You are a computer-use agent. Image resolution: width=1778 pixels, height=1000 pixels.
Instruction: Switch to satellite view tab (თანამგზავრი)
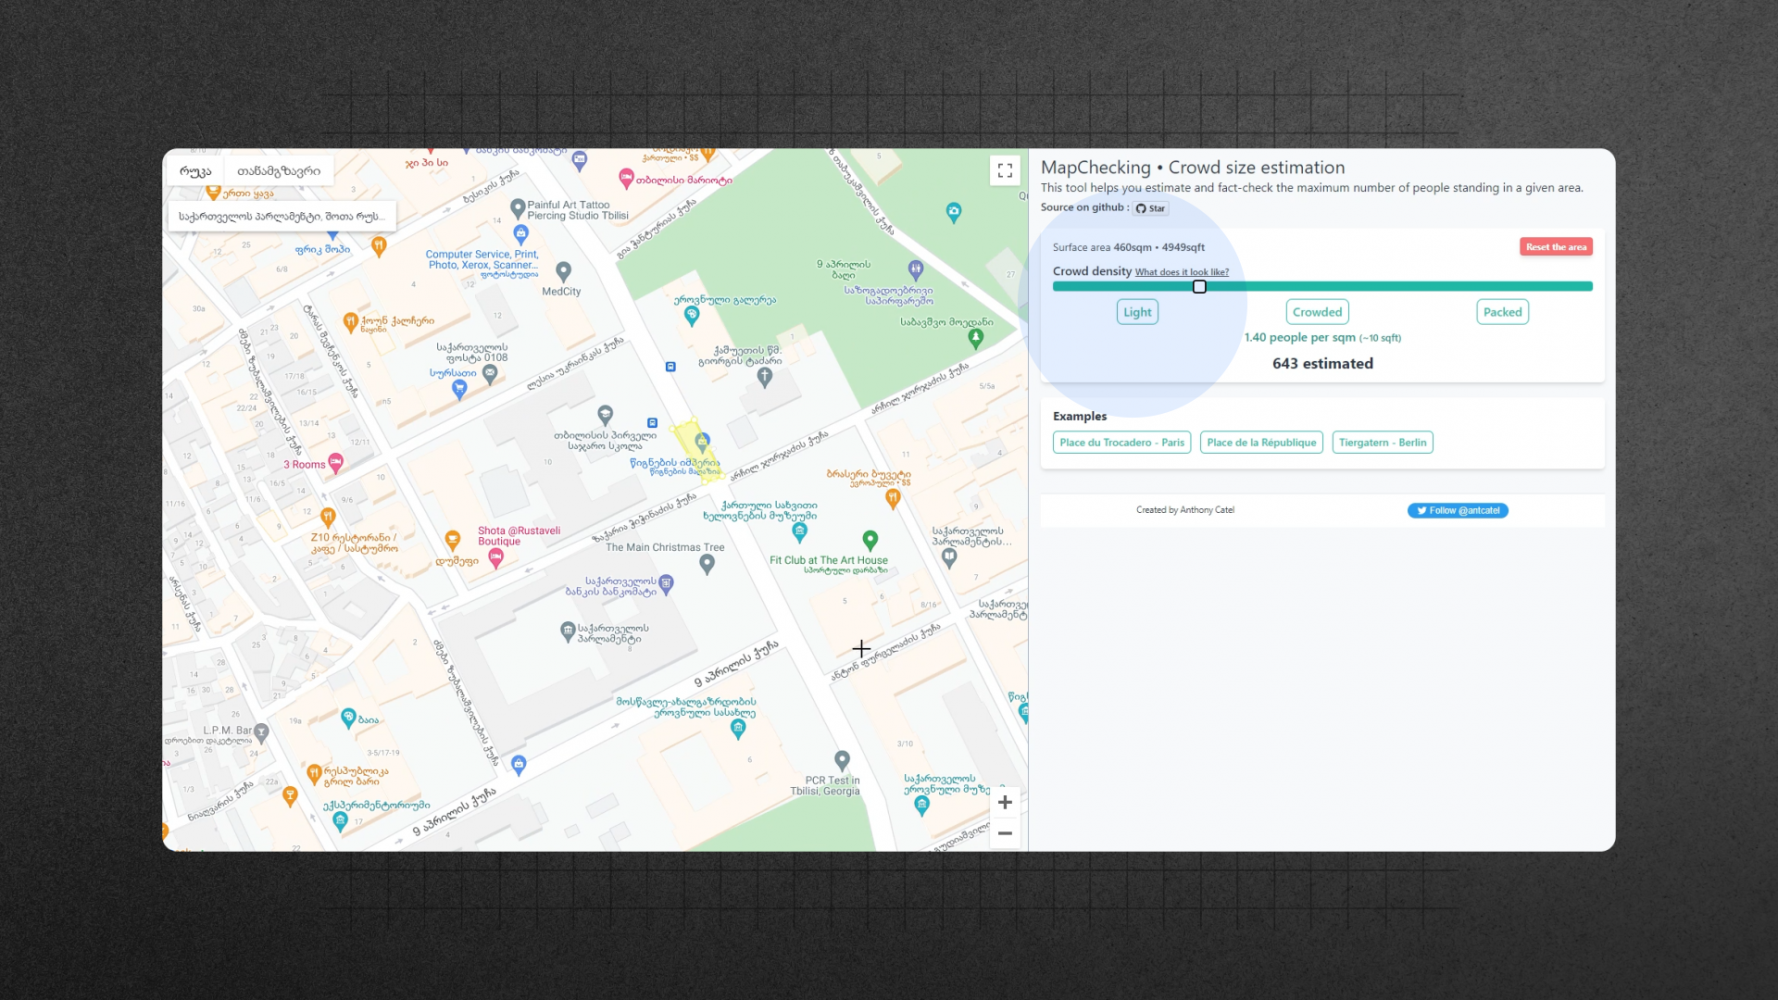point(278,171)
